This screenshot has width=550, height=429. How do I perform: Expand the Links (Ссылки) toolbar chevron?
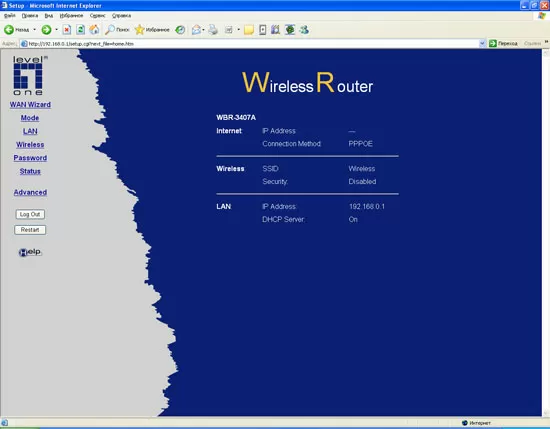[x=546, y=43]
